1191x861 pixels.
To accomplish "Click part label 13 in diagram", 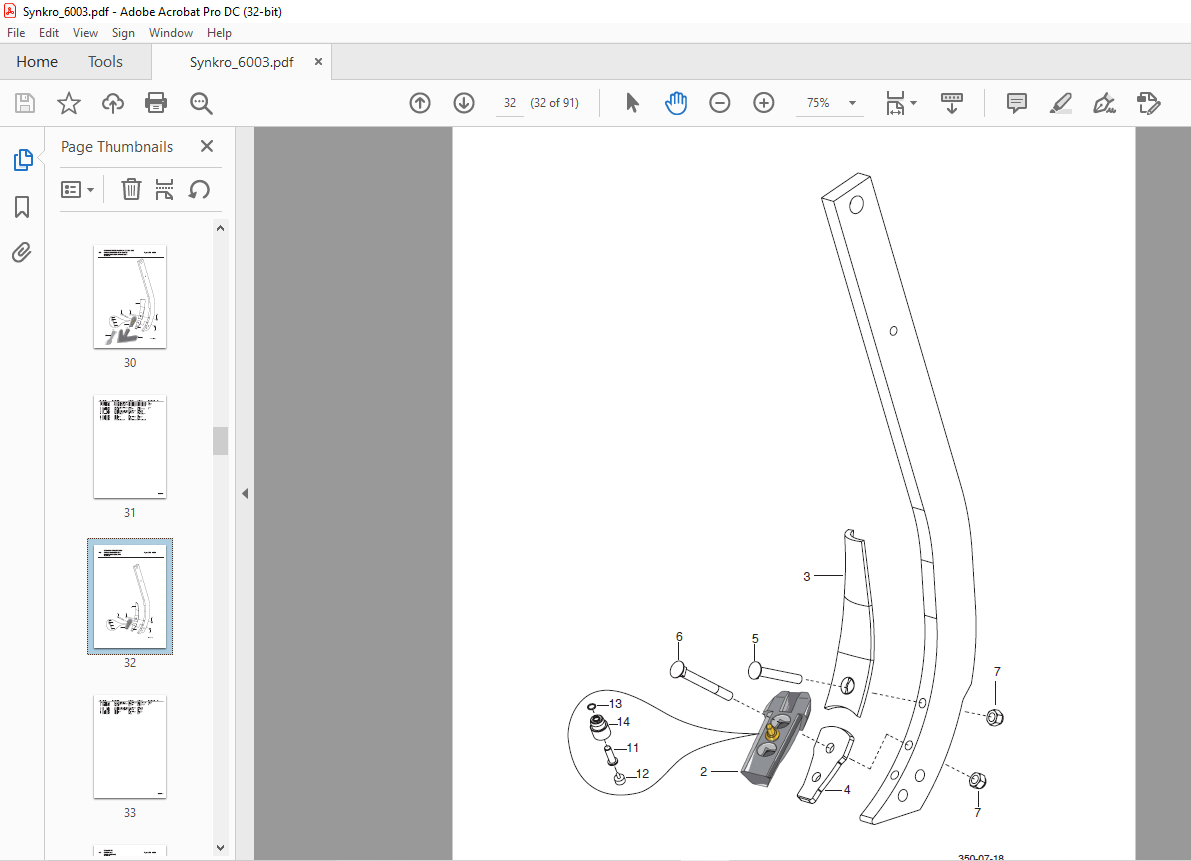I will [x=615, y=704].
